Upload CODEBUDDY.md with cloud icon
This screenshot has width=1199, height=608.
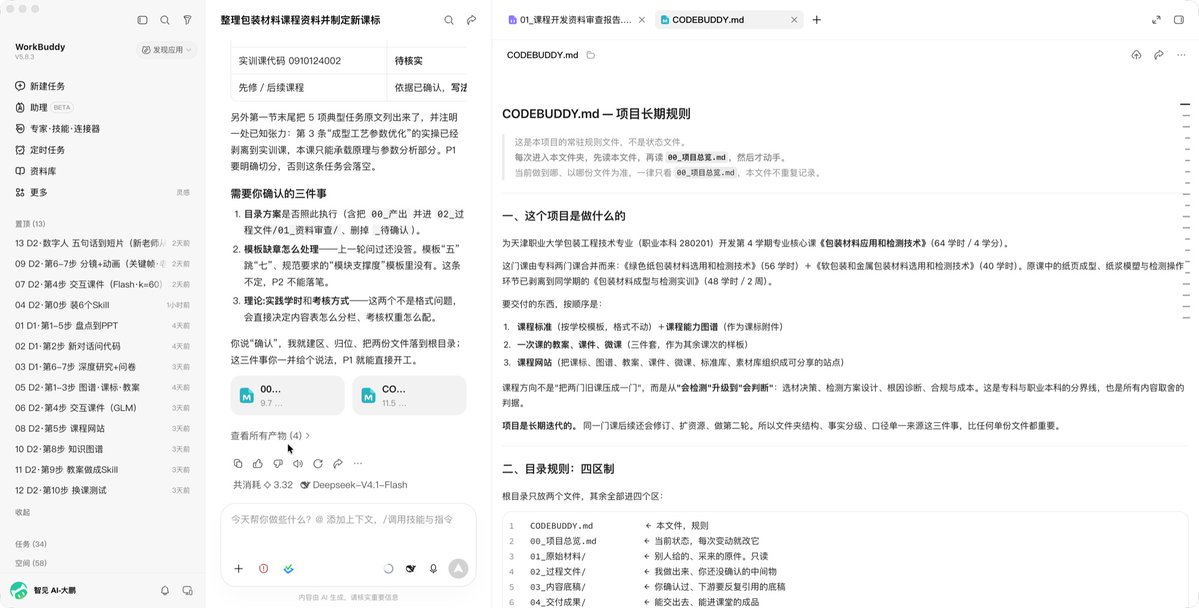point(1136,55)
